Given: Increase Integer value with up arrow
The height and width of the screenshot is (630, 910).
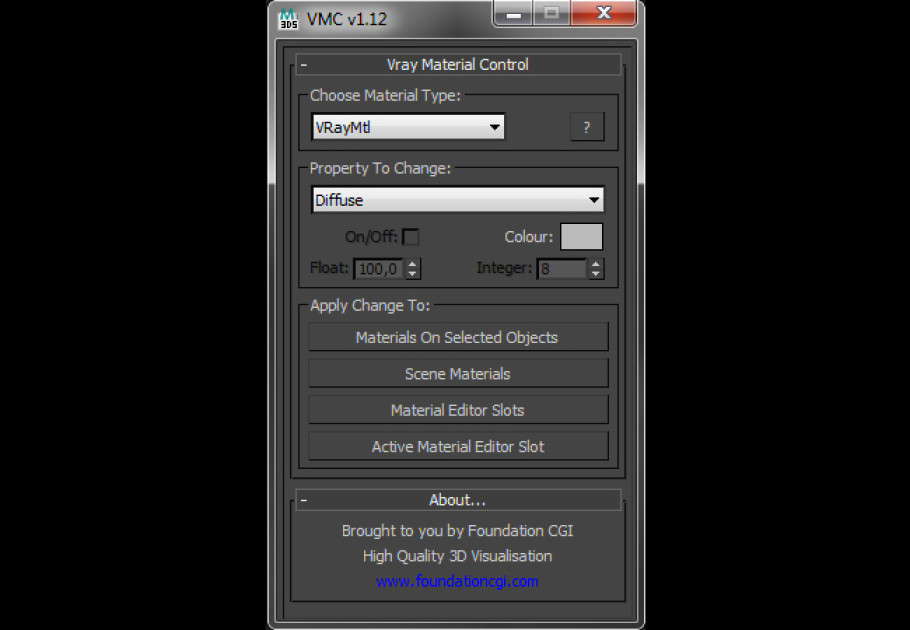Looking at the screenshot, I should (x=596, y=264).
